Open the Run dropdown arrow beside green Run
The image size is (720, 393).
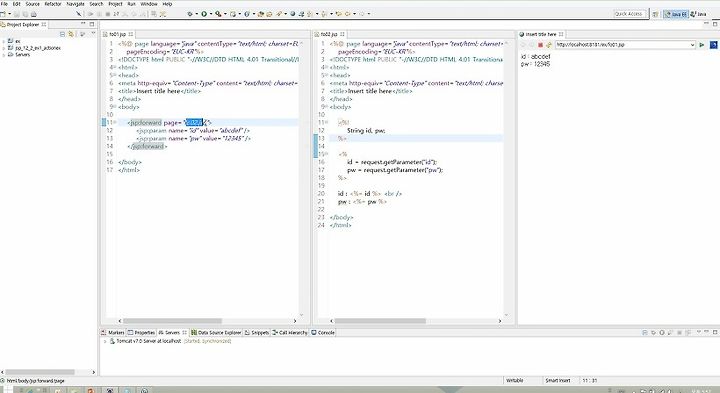211,14
